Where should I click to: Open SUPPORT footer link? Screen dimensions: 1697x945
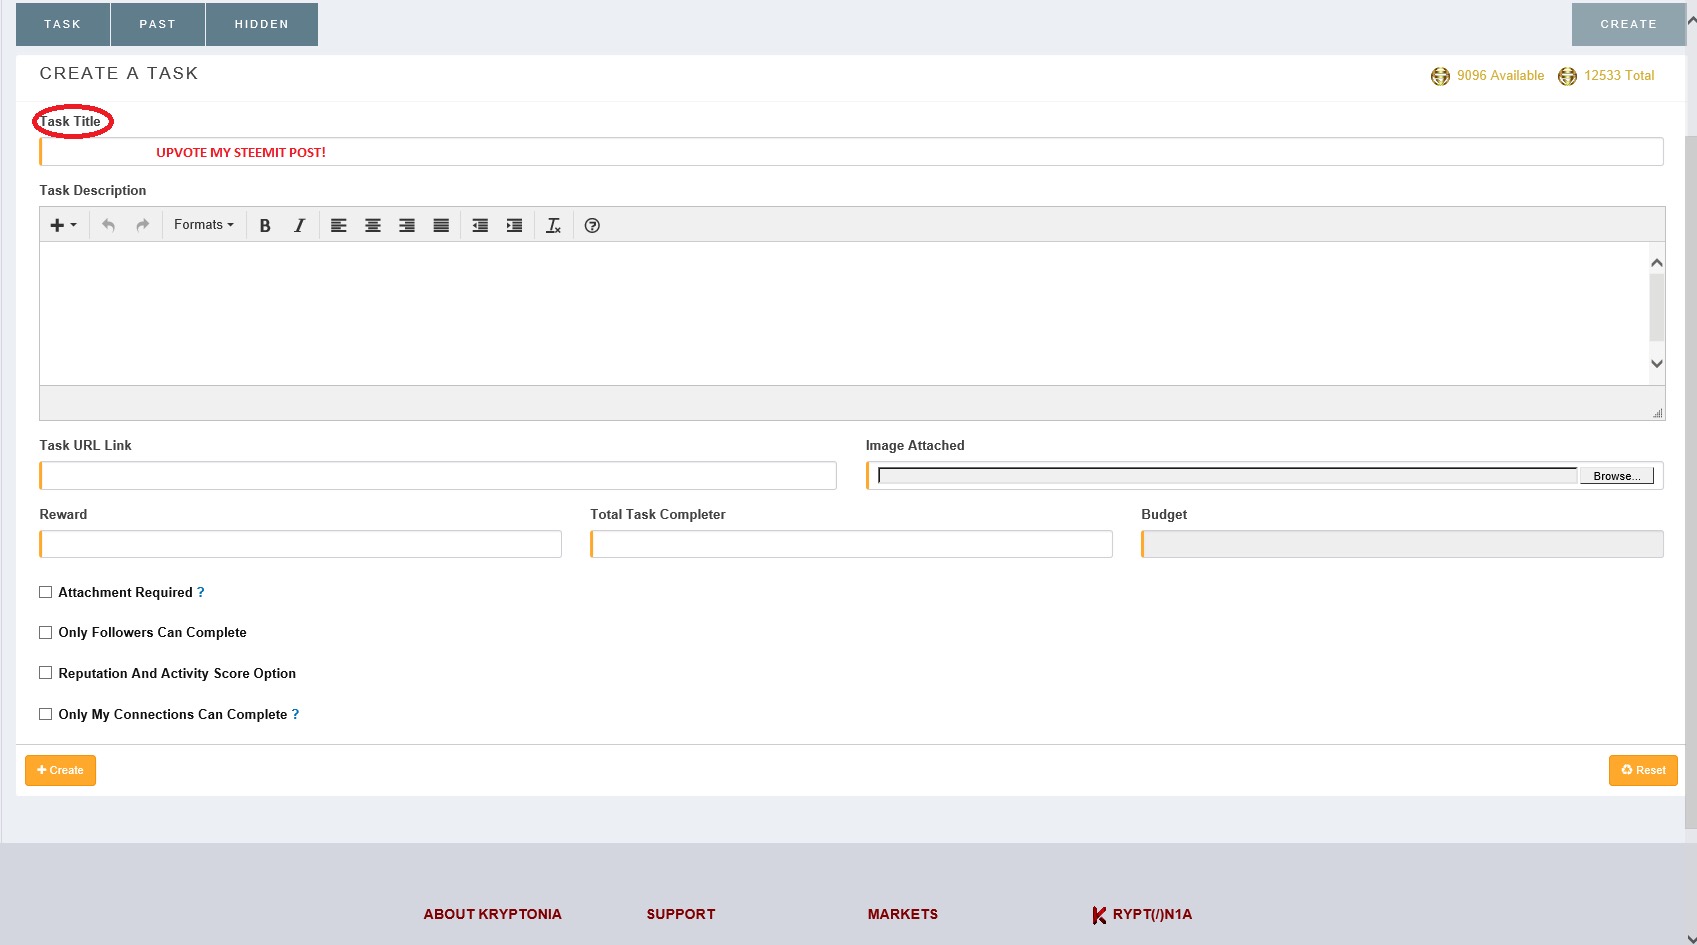click(681, 914)
